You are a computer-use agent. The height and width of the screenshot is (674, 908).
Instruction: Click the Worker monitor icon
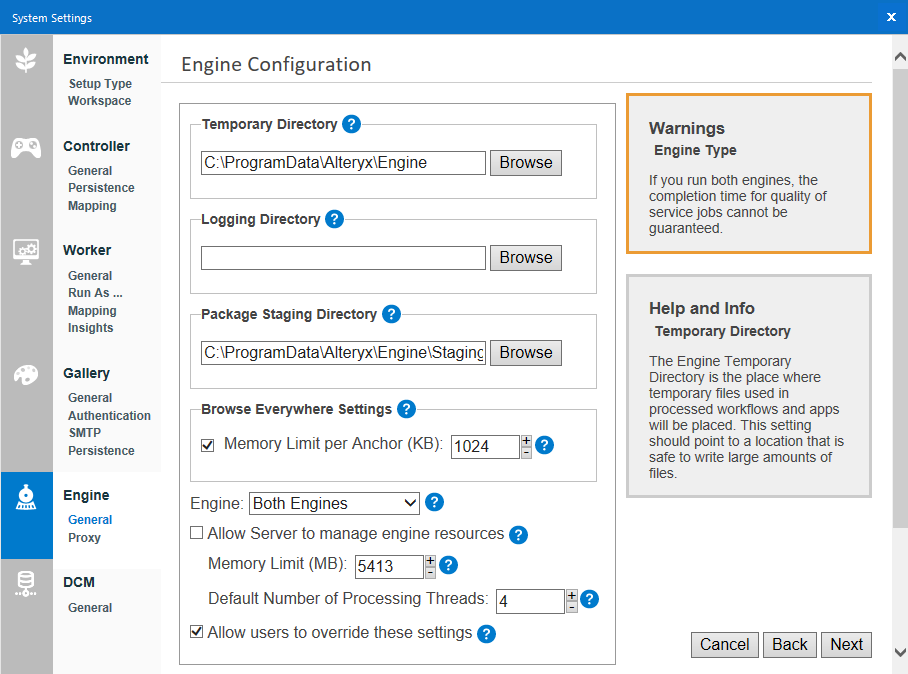click(27, 252)
